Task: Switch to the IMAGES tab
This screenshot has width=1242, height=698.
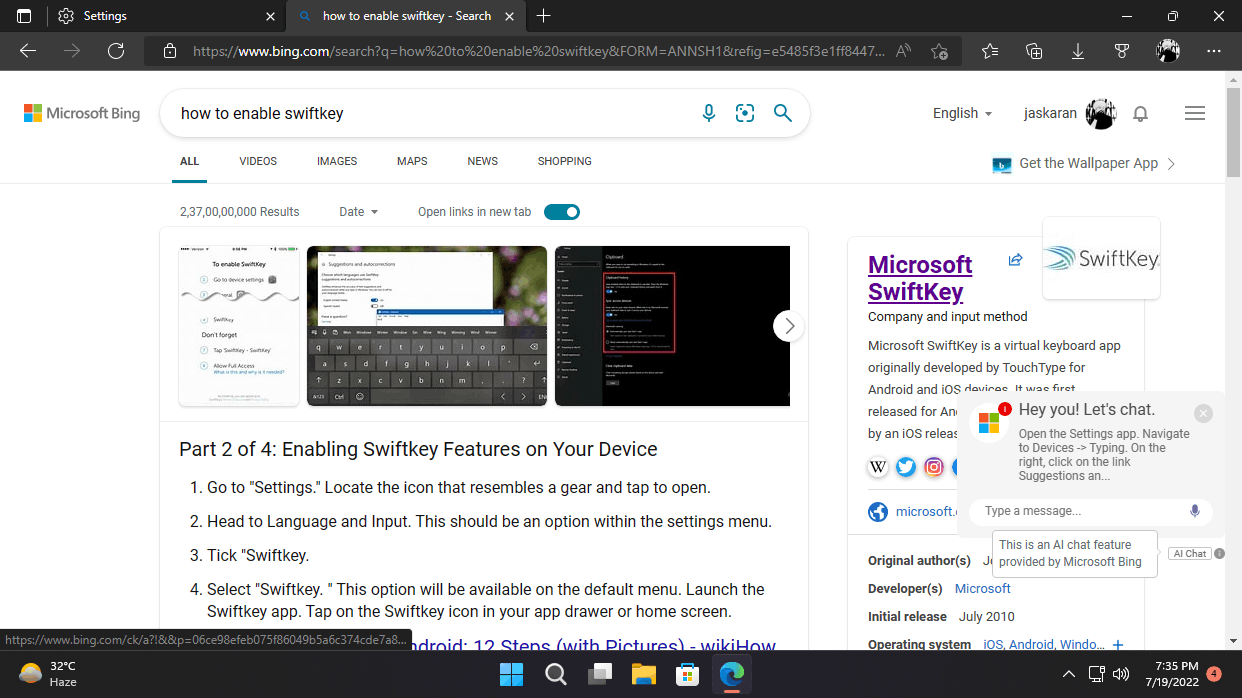Action: click(x=337, y=161)
